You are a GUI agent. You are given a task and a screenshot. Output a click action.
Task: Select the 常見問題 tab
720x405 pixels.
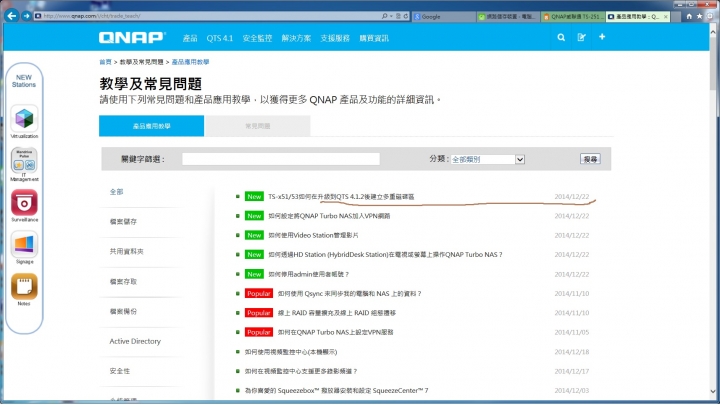[258, 126]
